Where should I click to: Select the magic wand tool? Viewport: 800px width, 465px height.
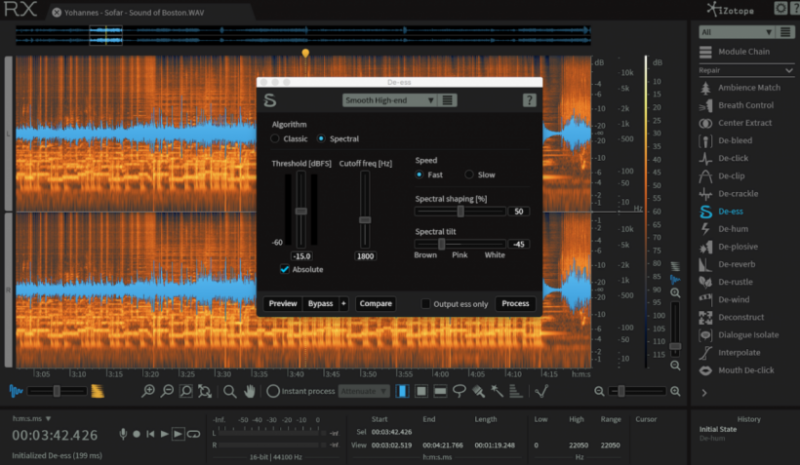pyautogui.click(x=497, y=391)
